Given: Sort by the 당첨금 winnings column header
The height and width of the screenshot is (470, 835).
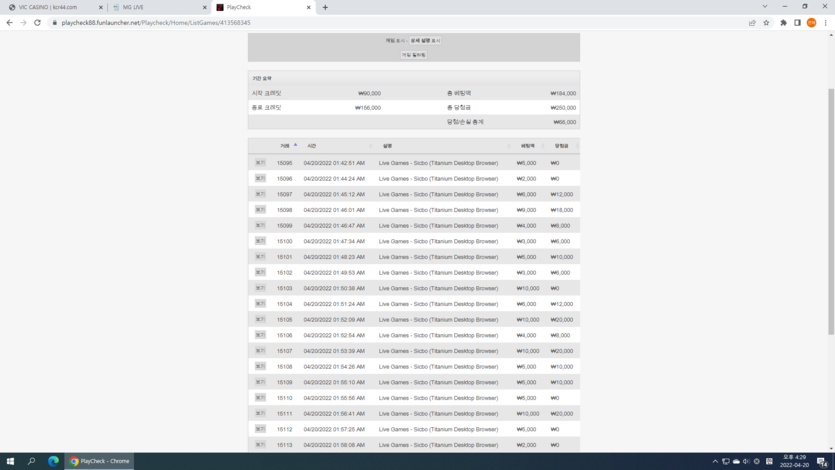Looking at the screenshot, I should click(561, 146).
